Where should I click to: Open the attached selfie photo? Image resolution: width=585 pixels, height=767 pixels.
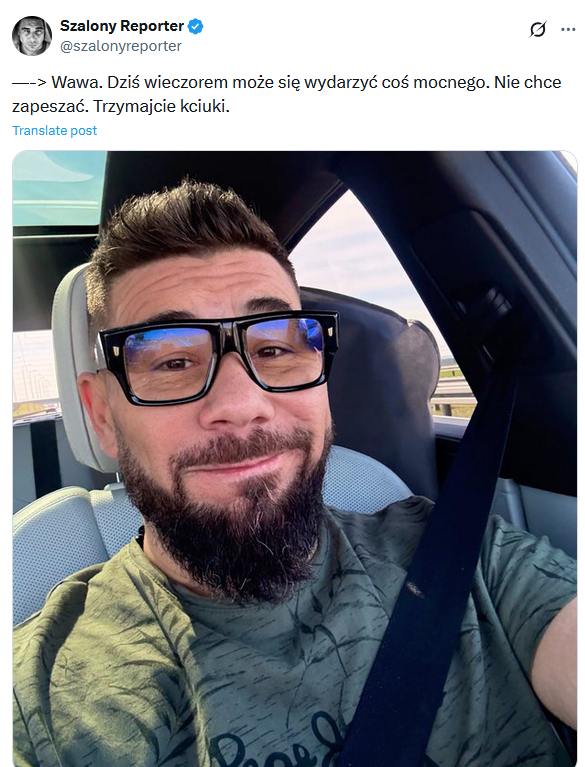(295, 458)
